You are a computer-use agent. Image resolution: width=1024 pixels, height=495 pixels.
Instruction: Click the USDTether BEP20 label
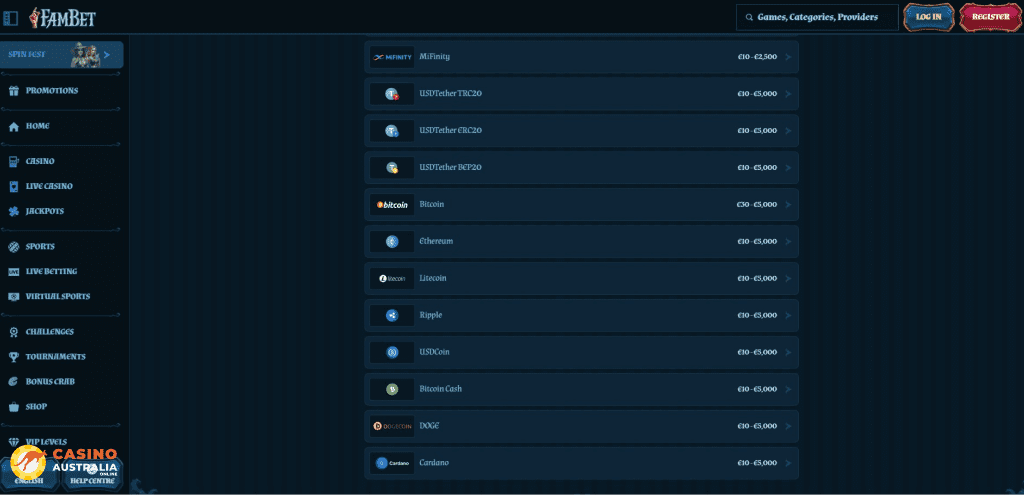pyautogui.click(x=451, y=167)
